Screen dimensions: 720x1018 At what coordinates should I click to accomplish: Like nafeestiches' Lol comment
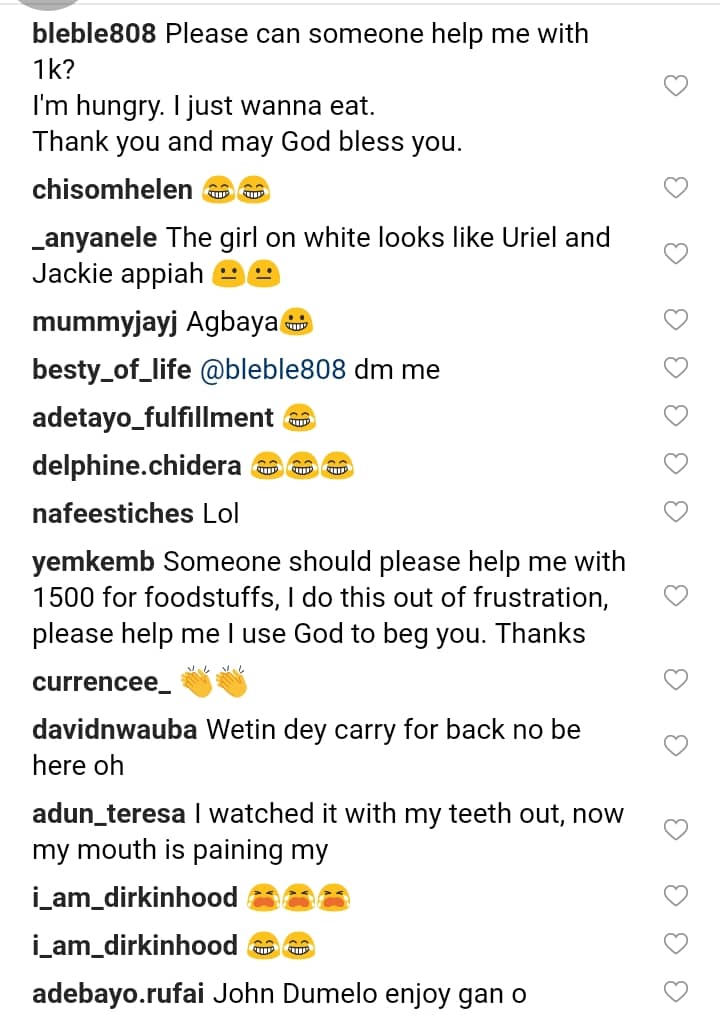pos(676,512)
